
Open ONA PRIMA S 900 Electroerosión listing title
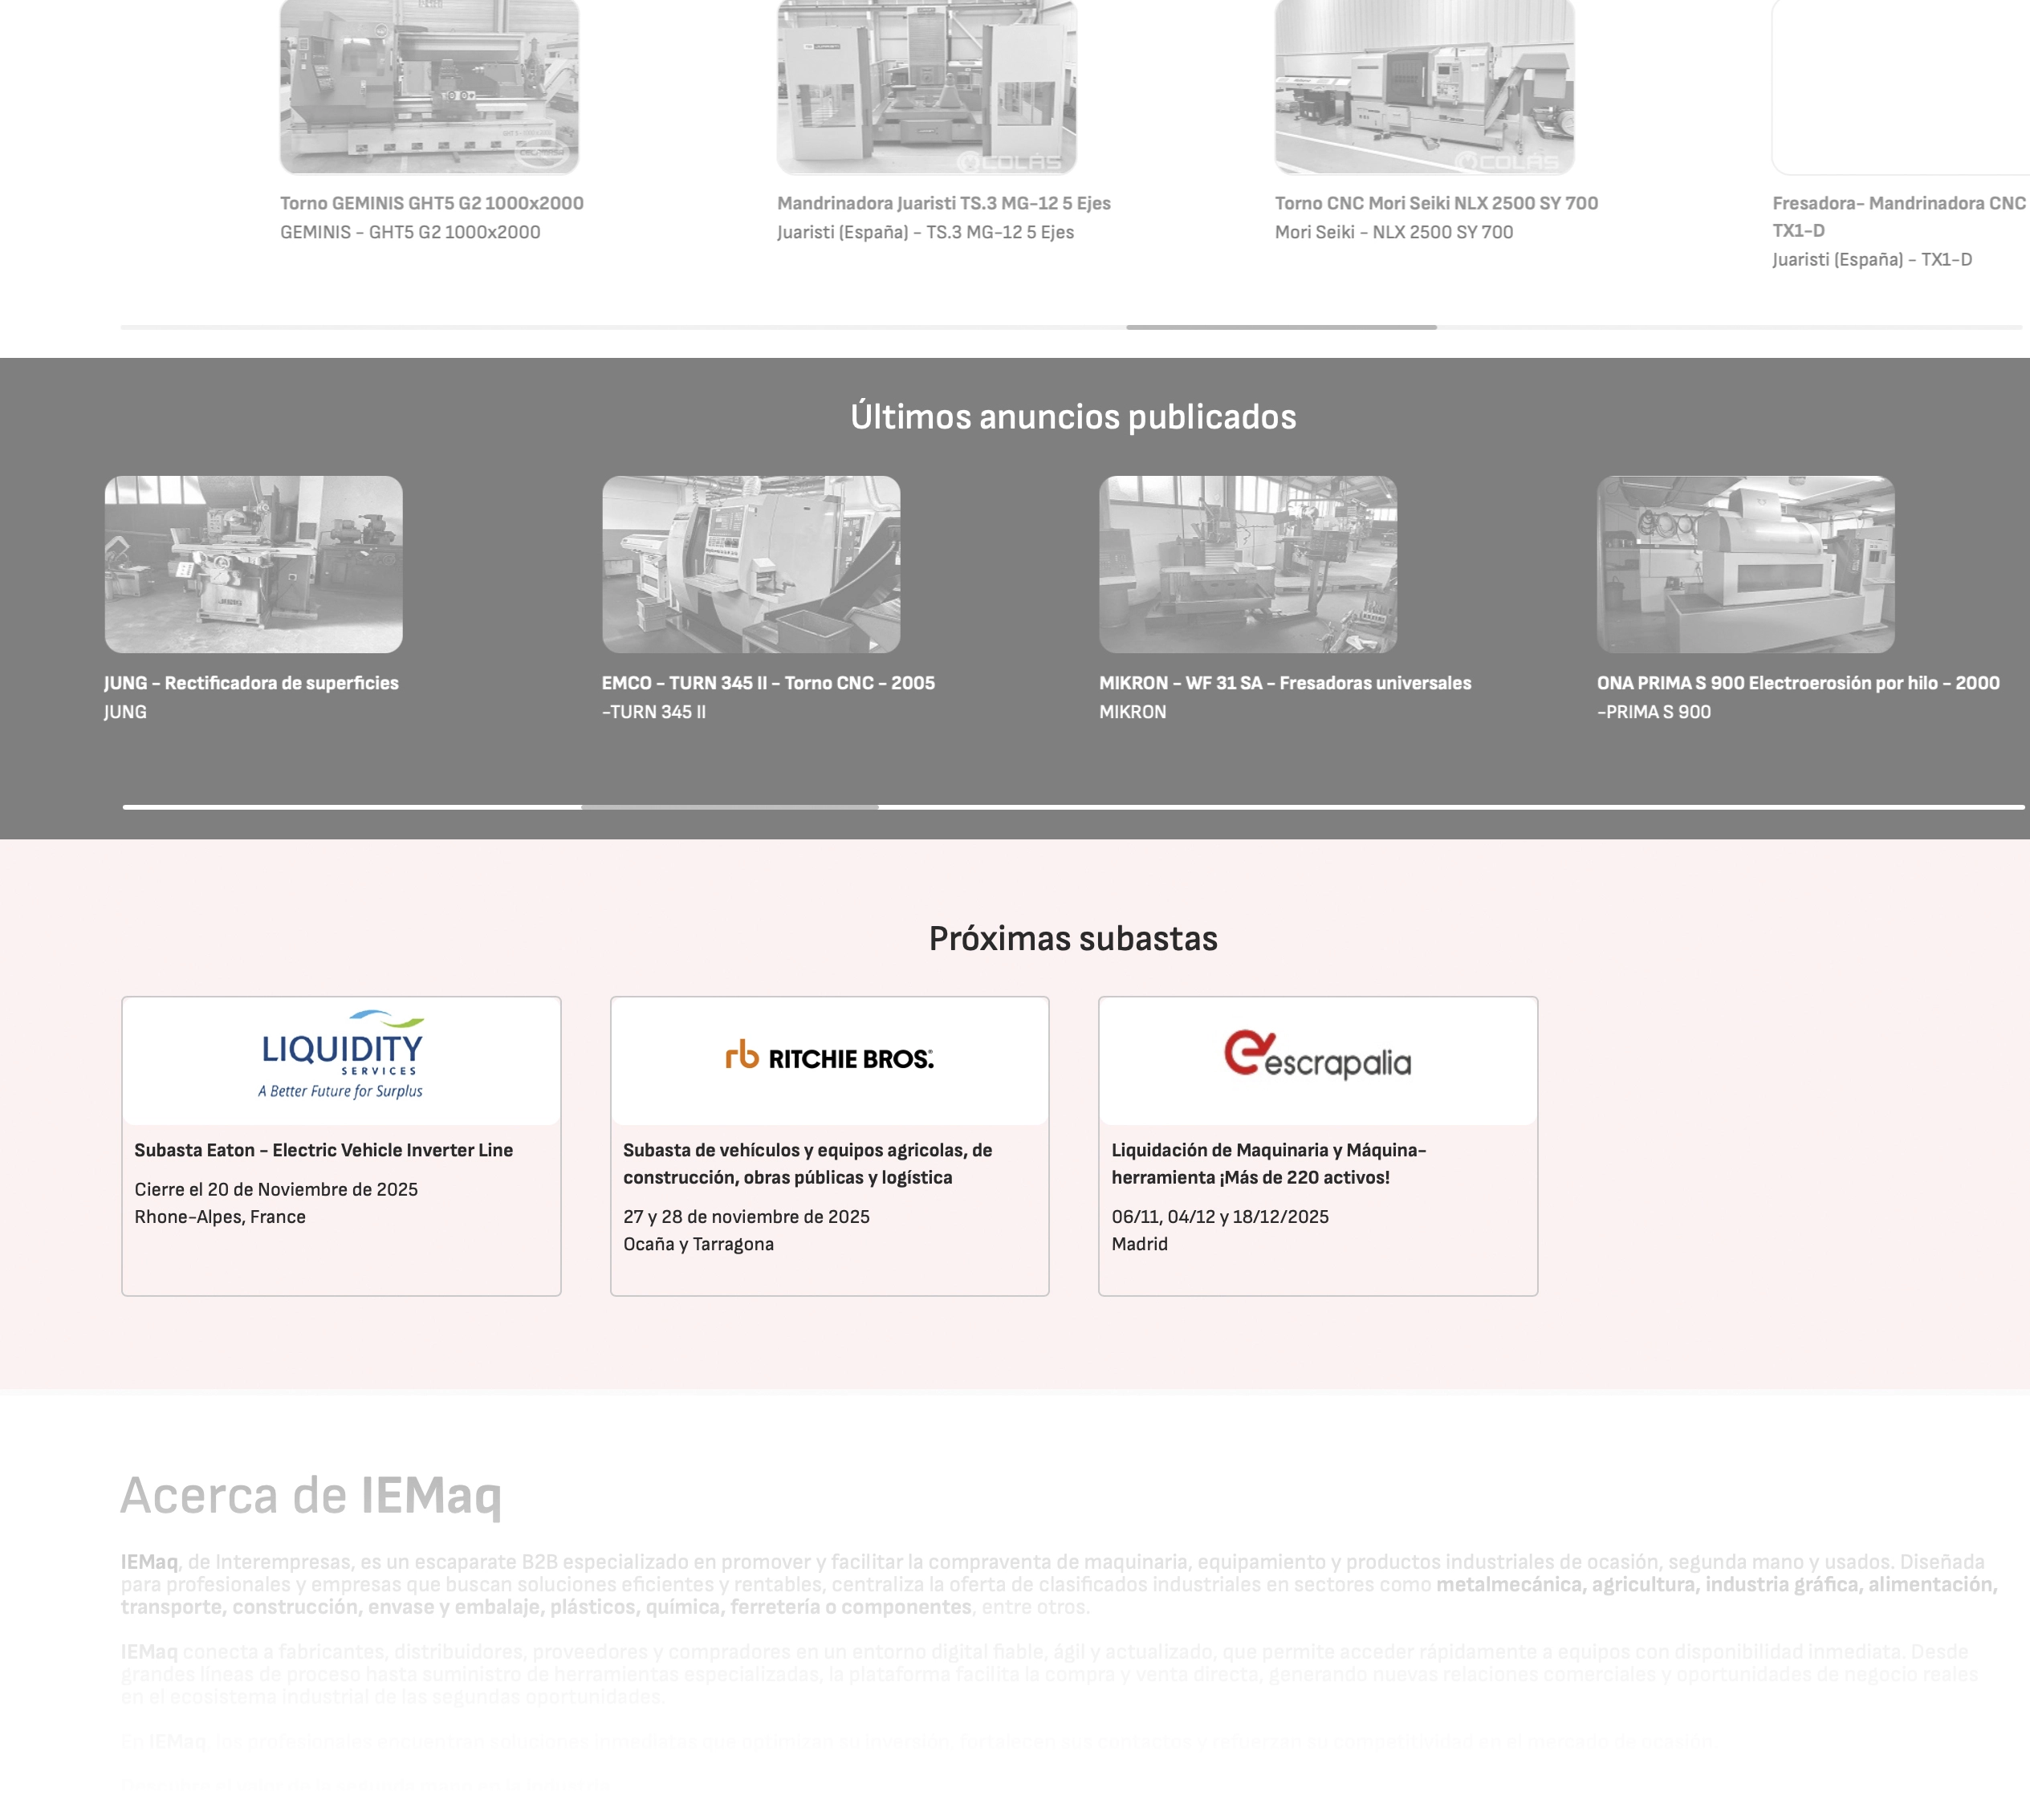pos(1797,683)
